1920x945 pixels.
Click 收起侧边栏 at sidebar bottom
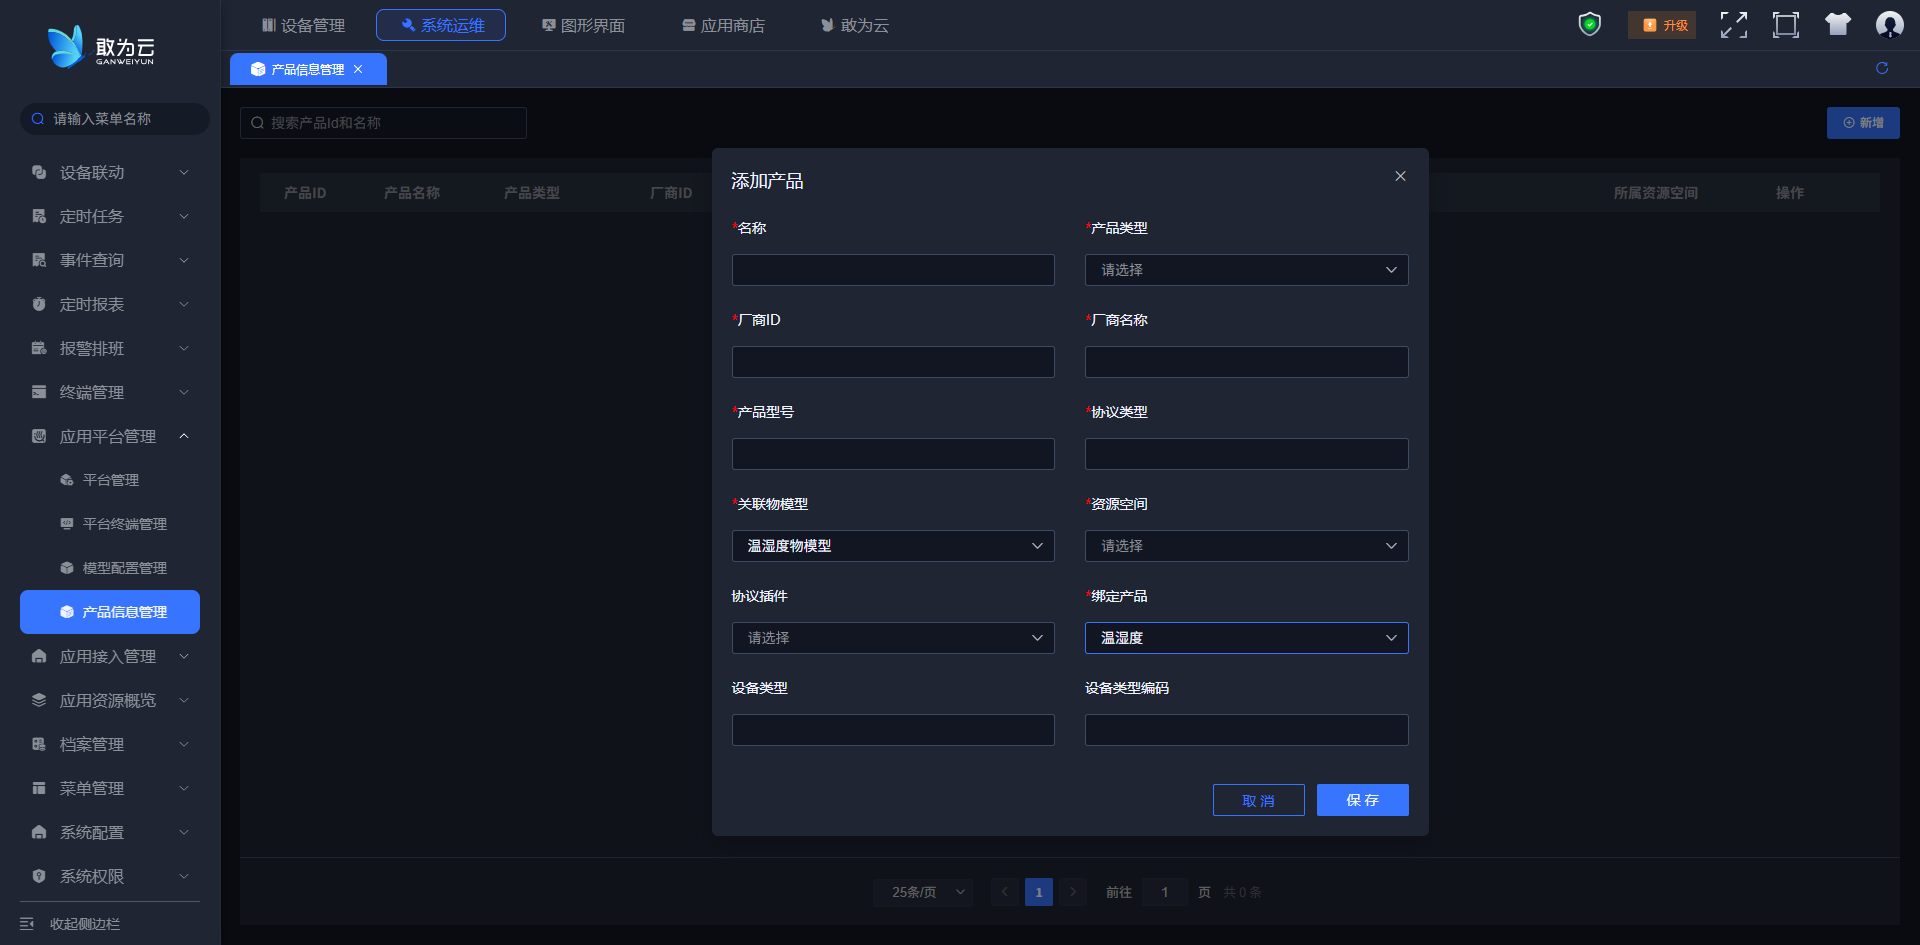point(85,924)
